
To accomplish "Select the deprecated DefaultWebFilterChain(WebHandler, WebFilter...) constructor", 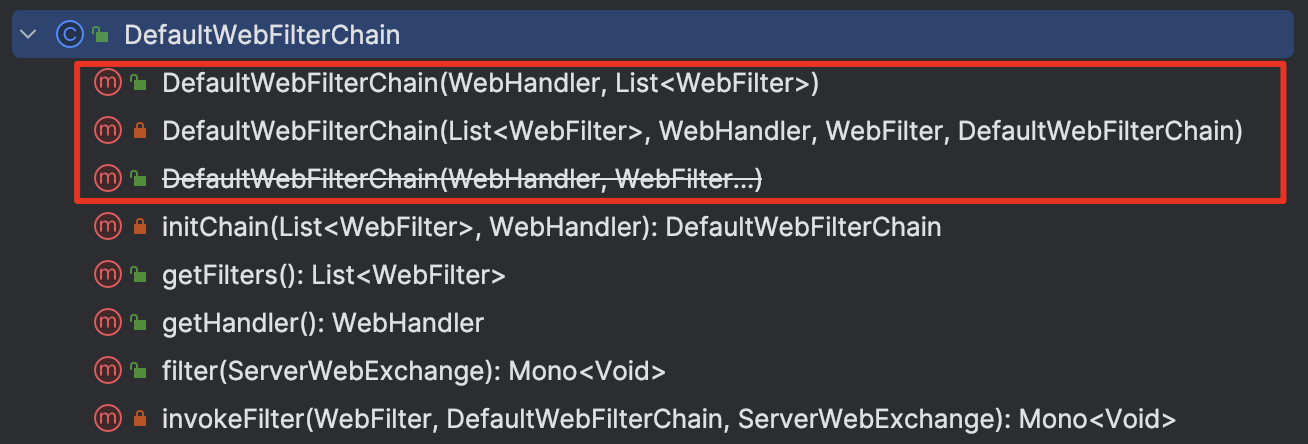I will click(x=462, y=179).
